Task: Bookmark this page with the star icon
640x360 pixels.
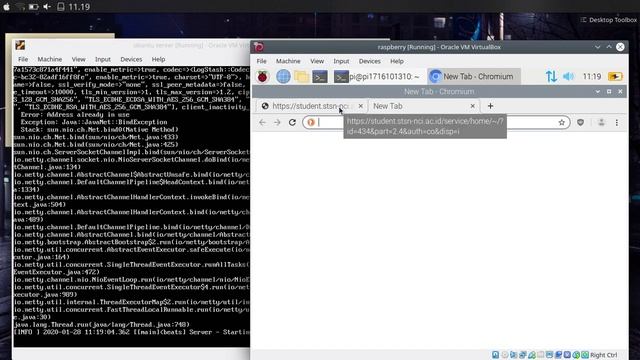Action: click(x=562, y=122)
